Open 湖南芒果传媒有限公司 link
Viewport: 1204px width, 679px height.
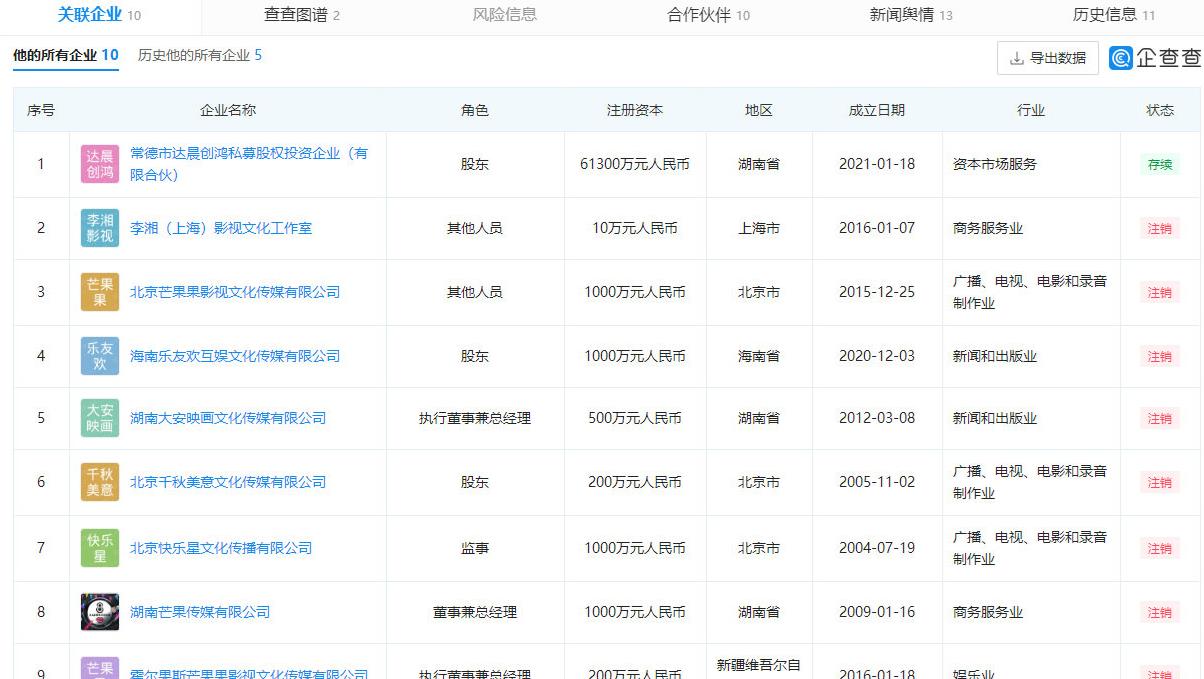point(200,612)
